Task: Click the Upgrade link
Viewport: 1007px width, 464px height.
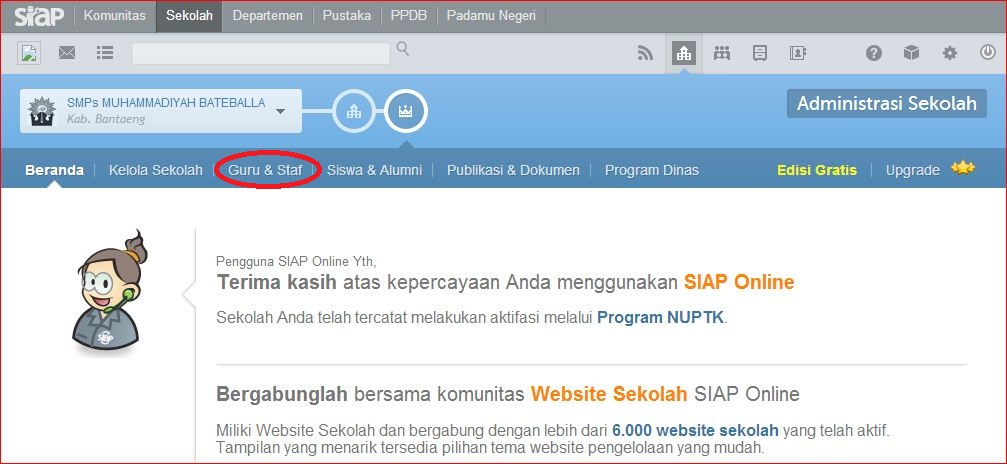Action: 913,170
